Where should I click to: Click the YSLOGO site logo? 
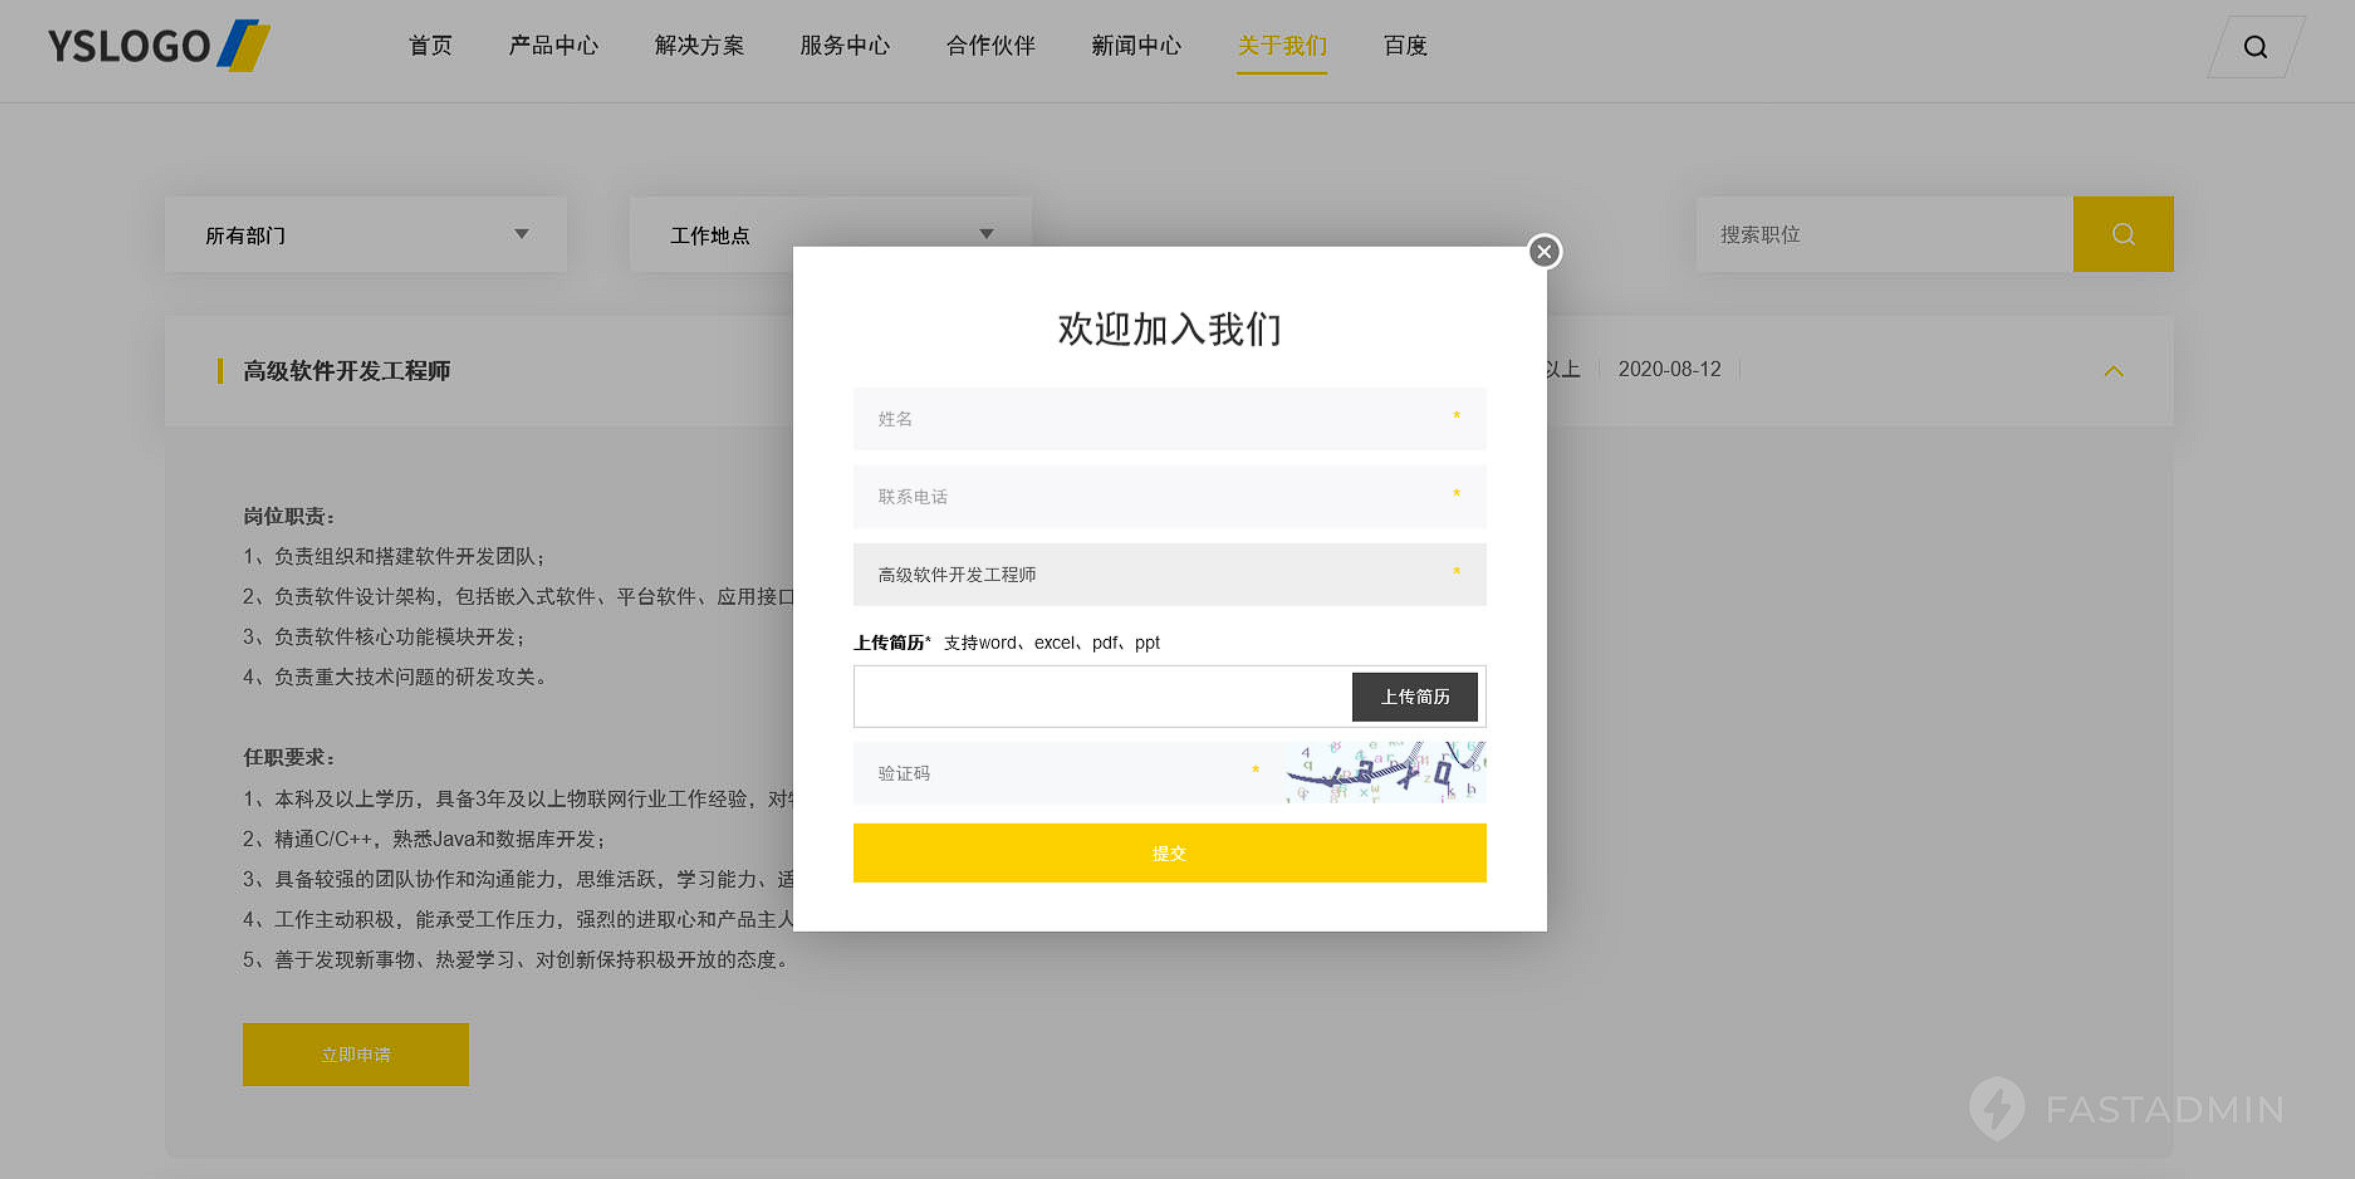157,45
